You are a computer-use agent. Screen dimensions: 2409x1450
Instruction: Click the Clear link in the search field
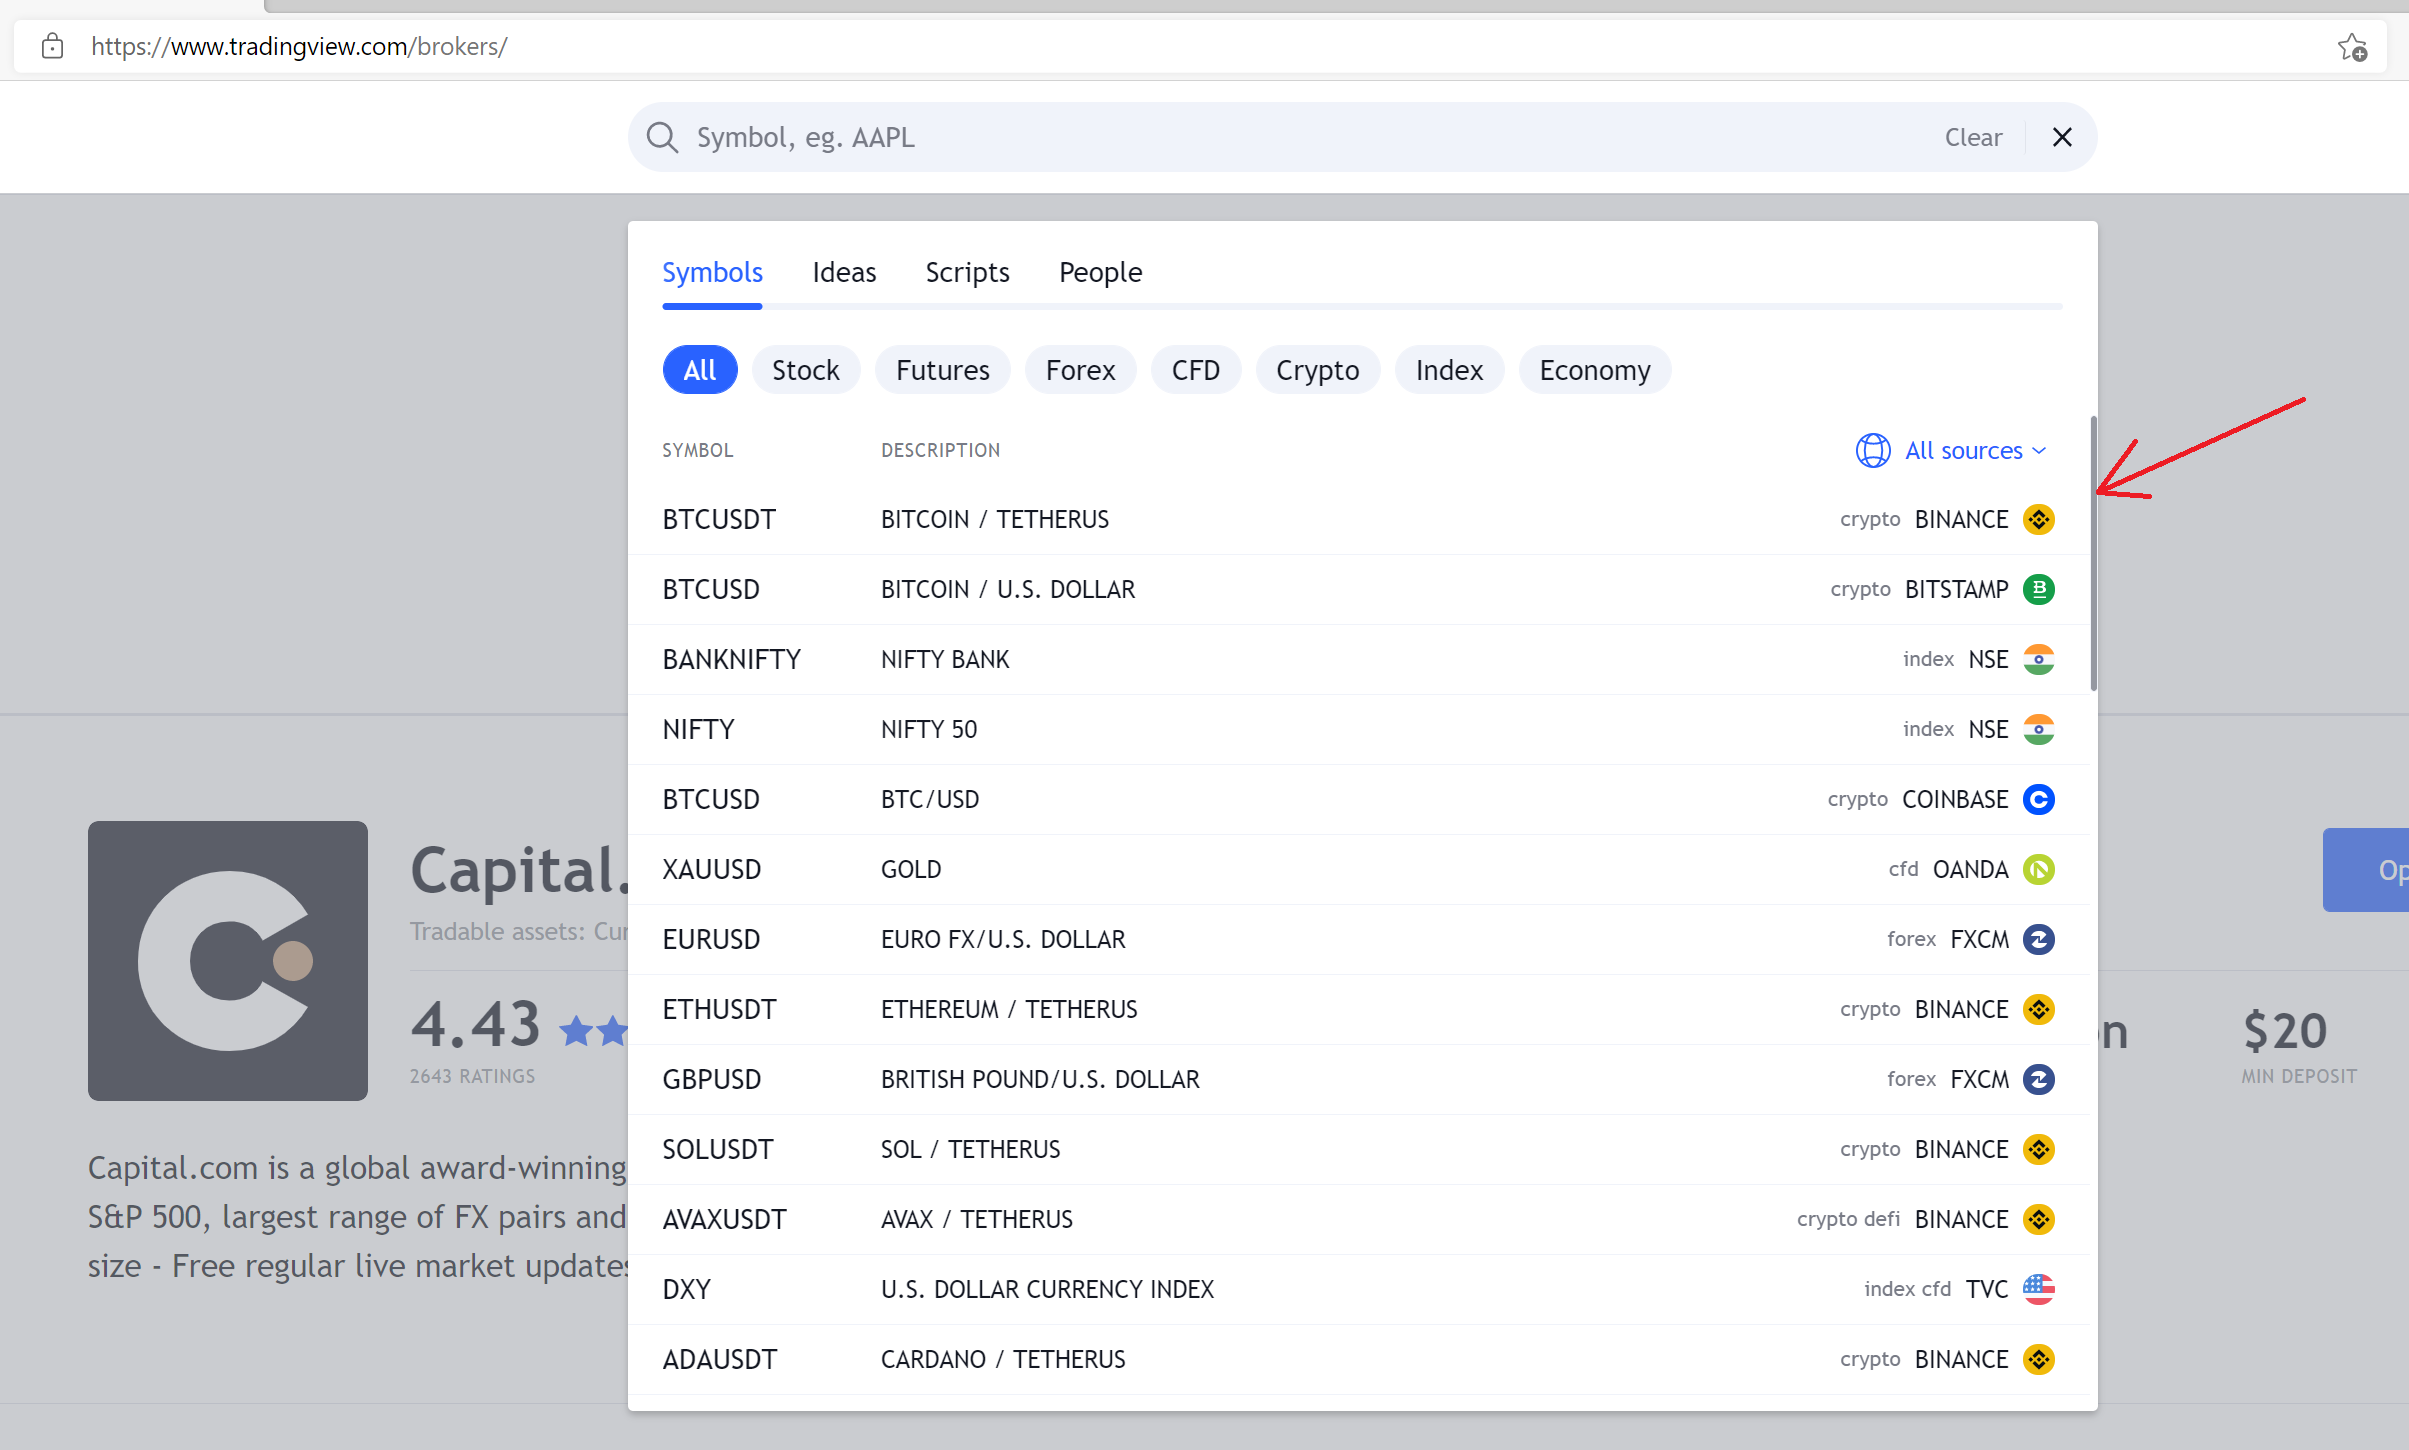[1972, 137]
